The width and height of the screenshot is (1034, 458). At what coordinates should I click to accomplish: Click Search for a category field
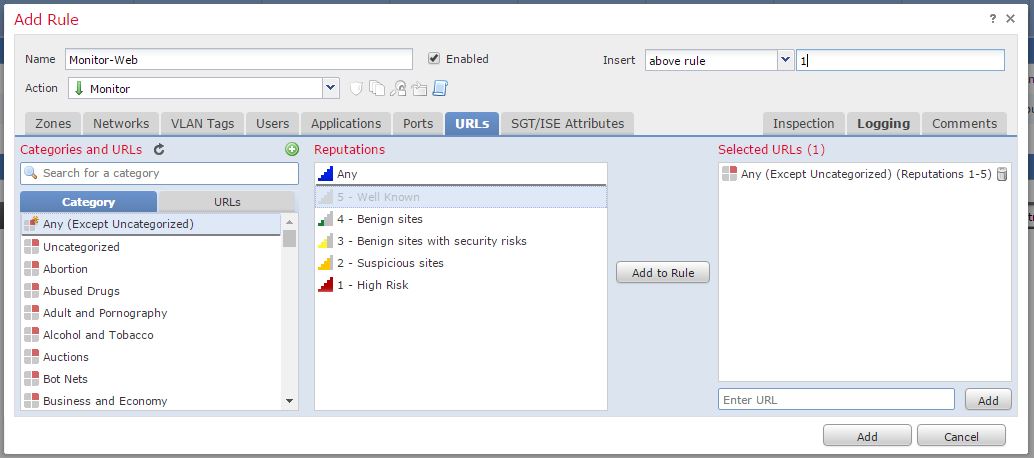159,173
